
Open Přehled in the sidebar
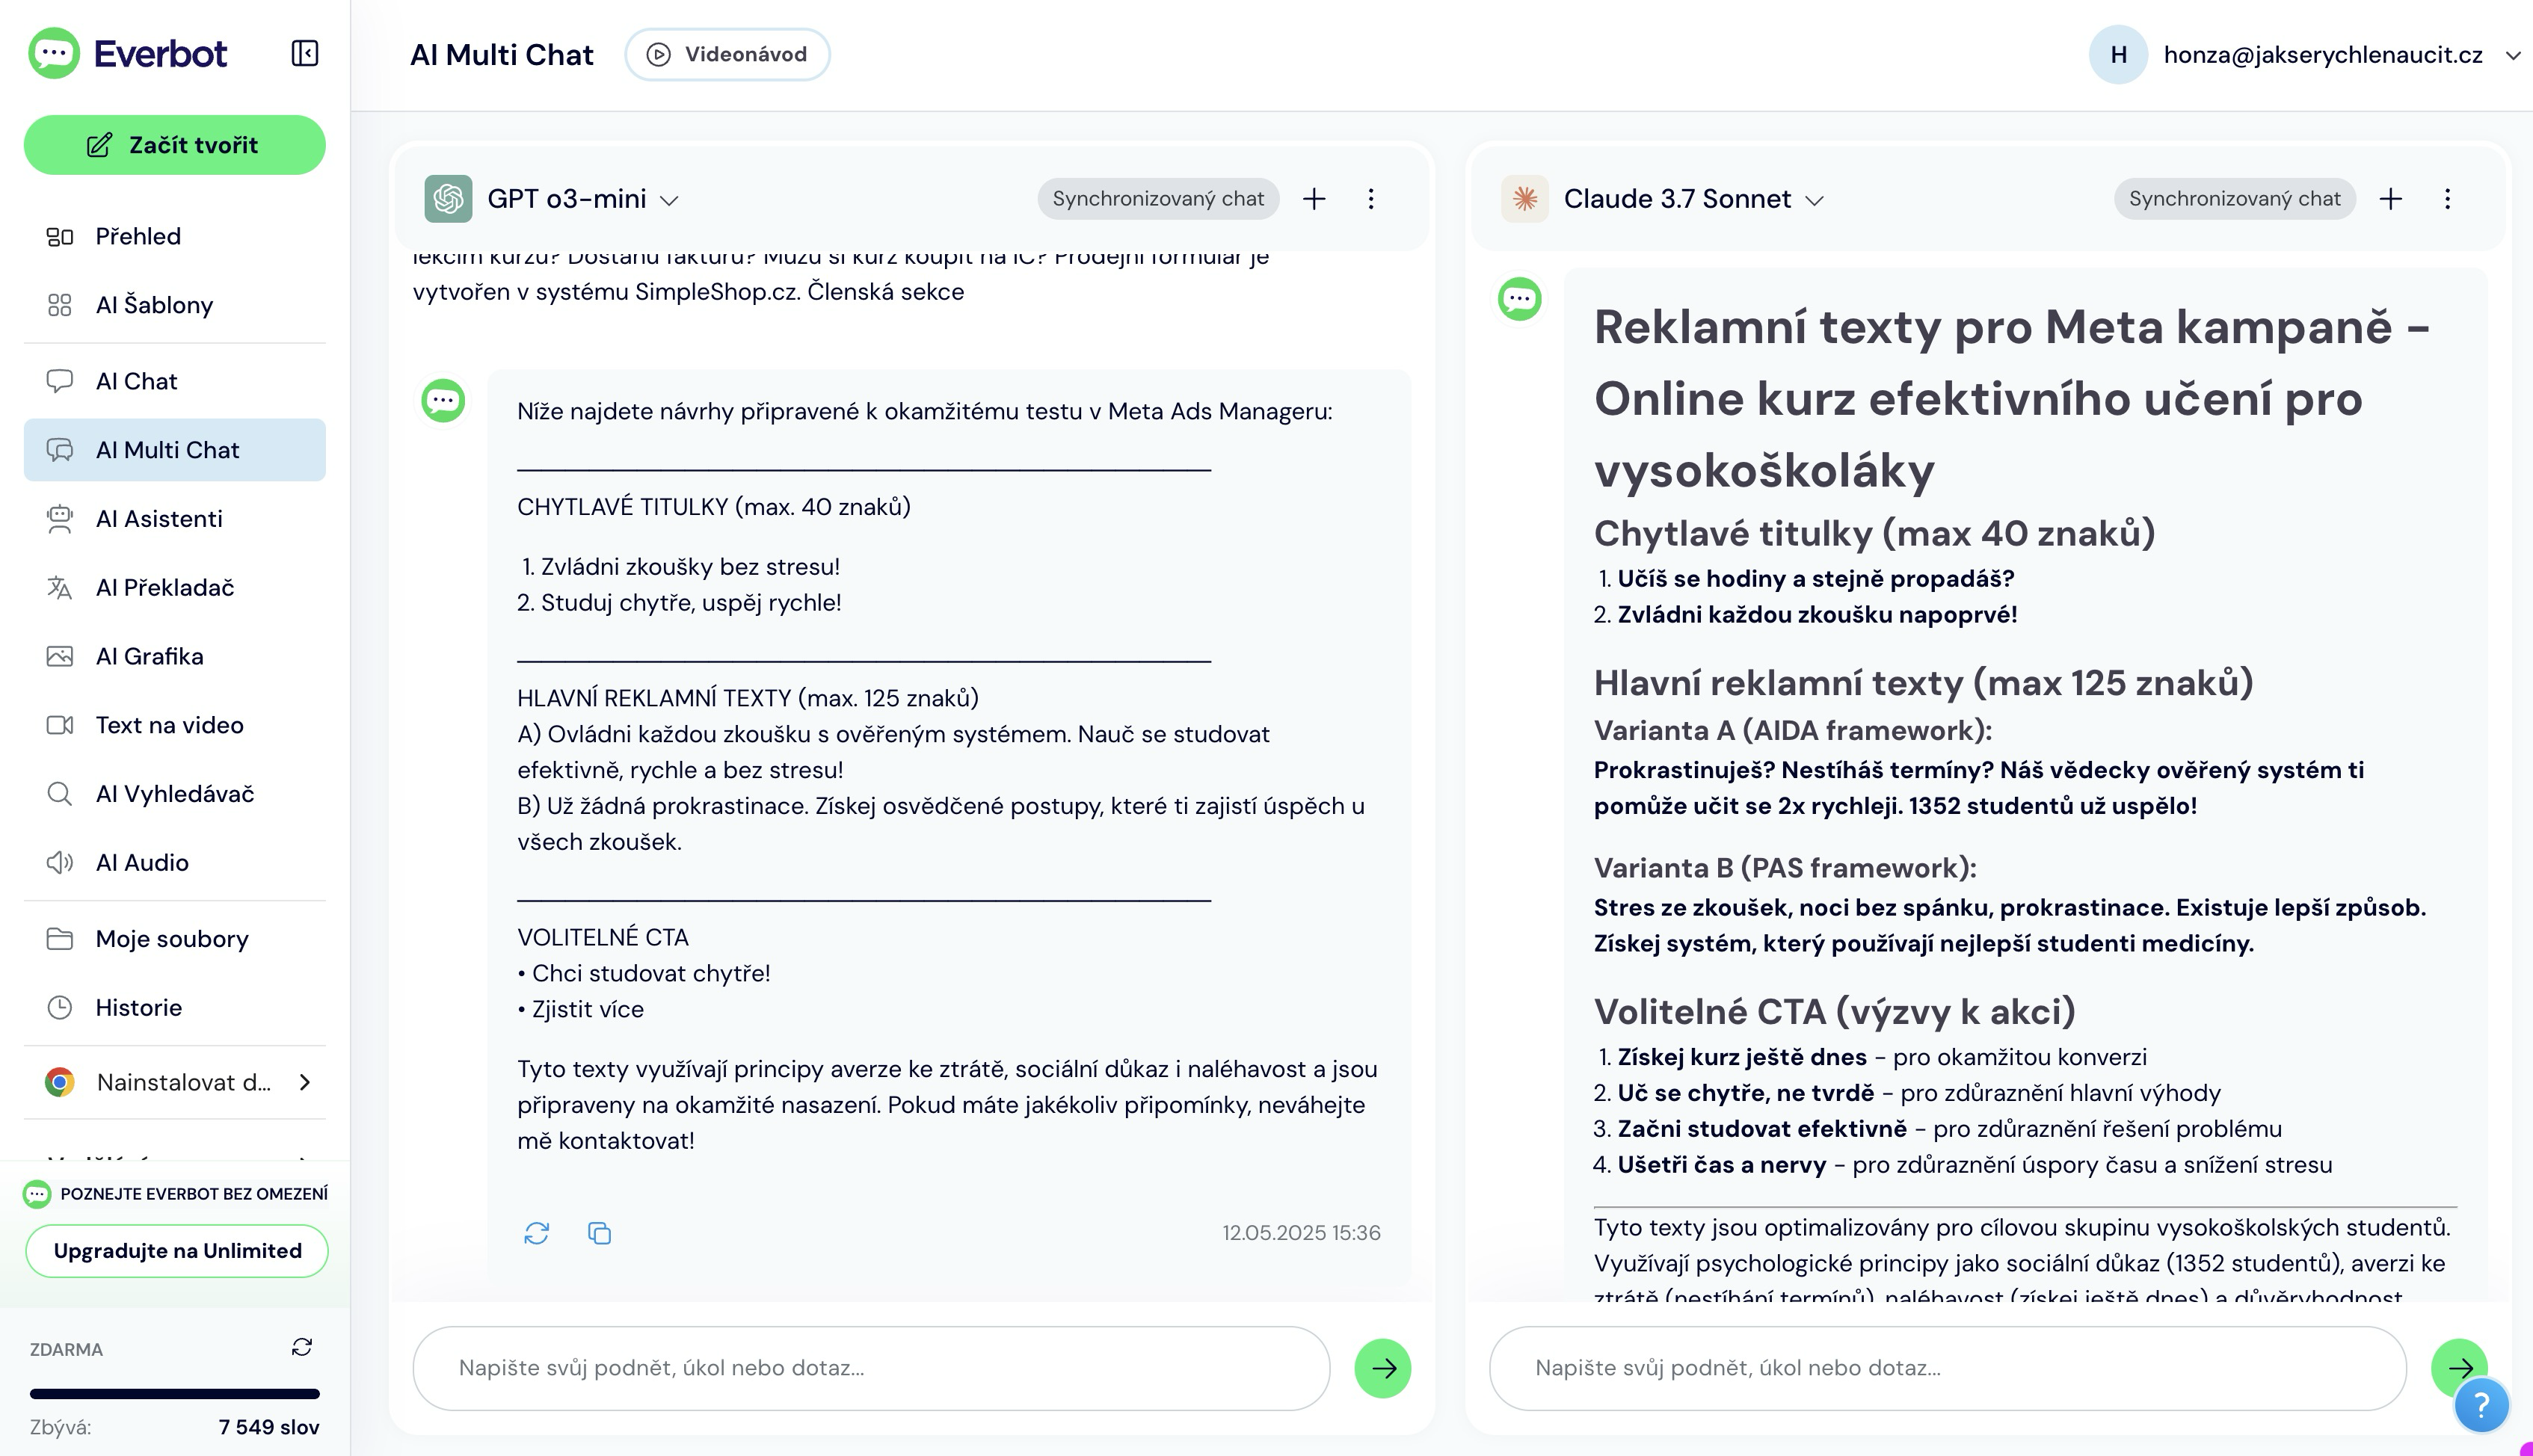[x=175, y=236]
